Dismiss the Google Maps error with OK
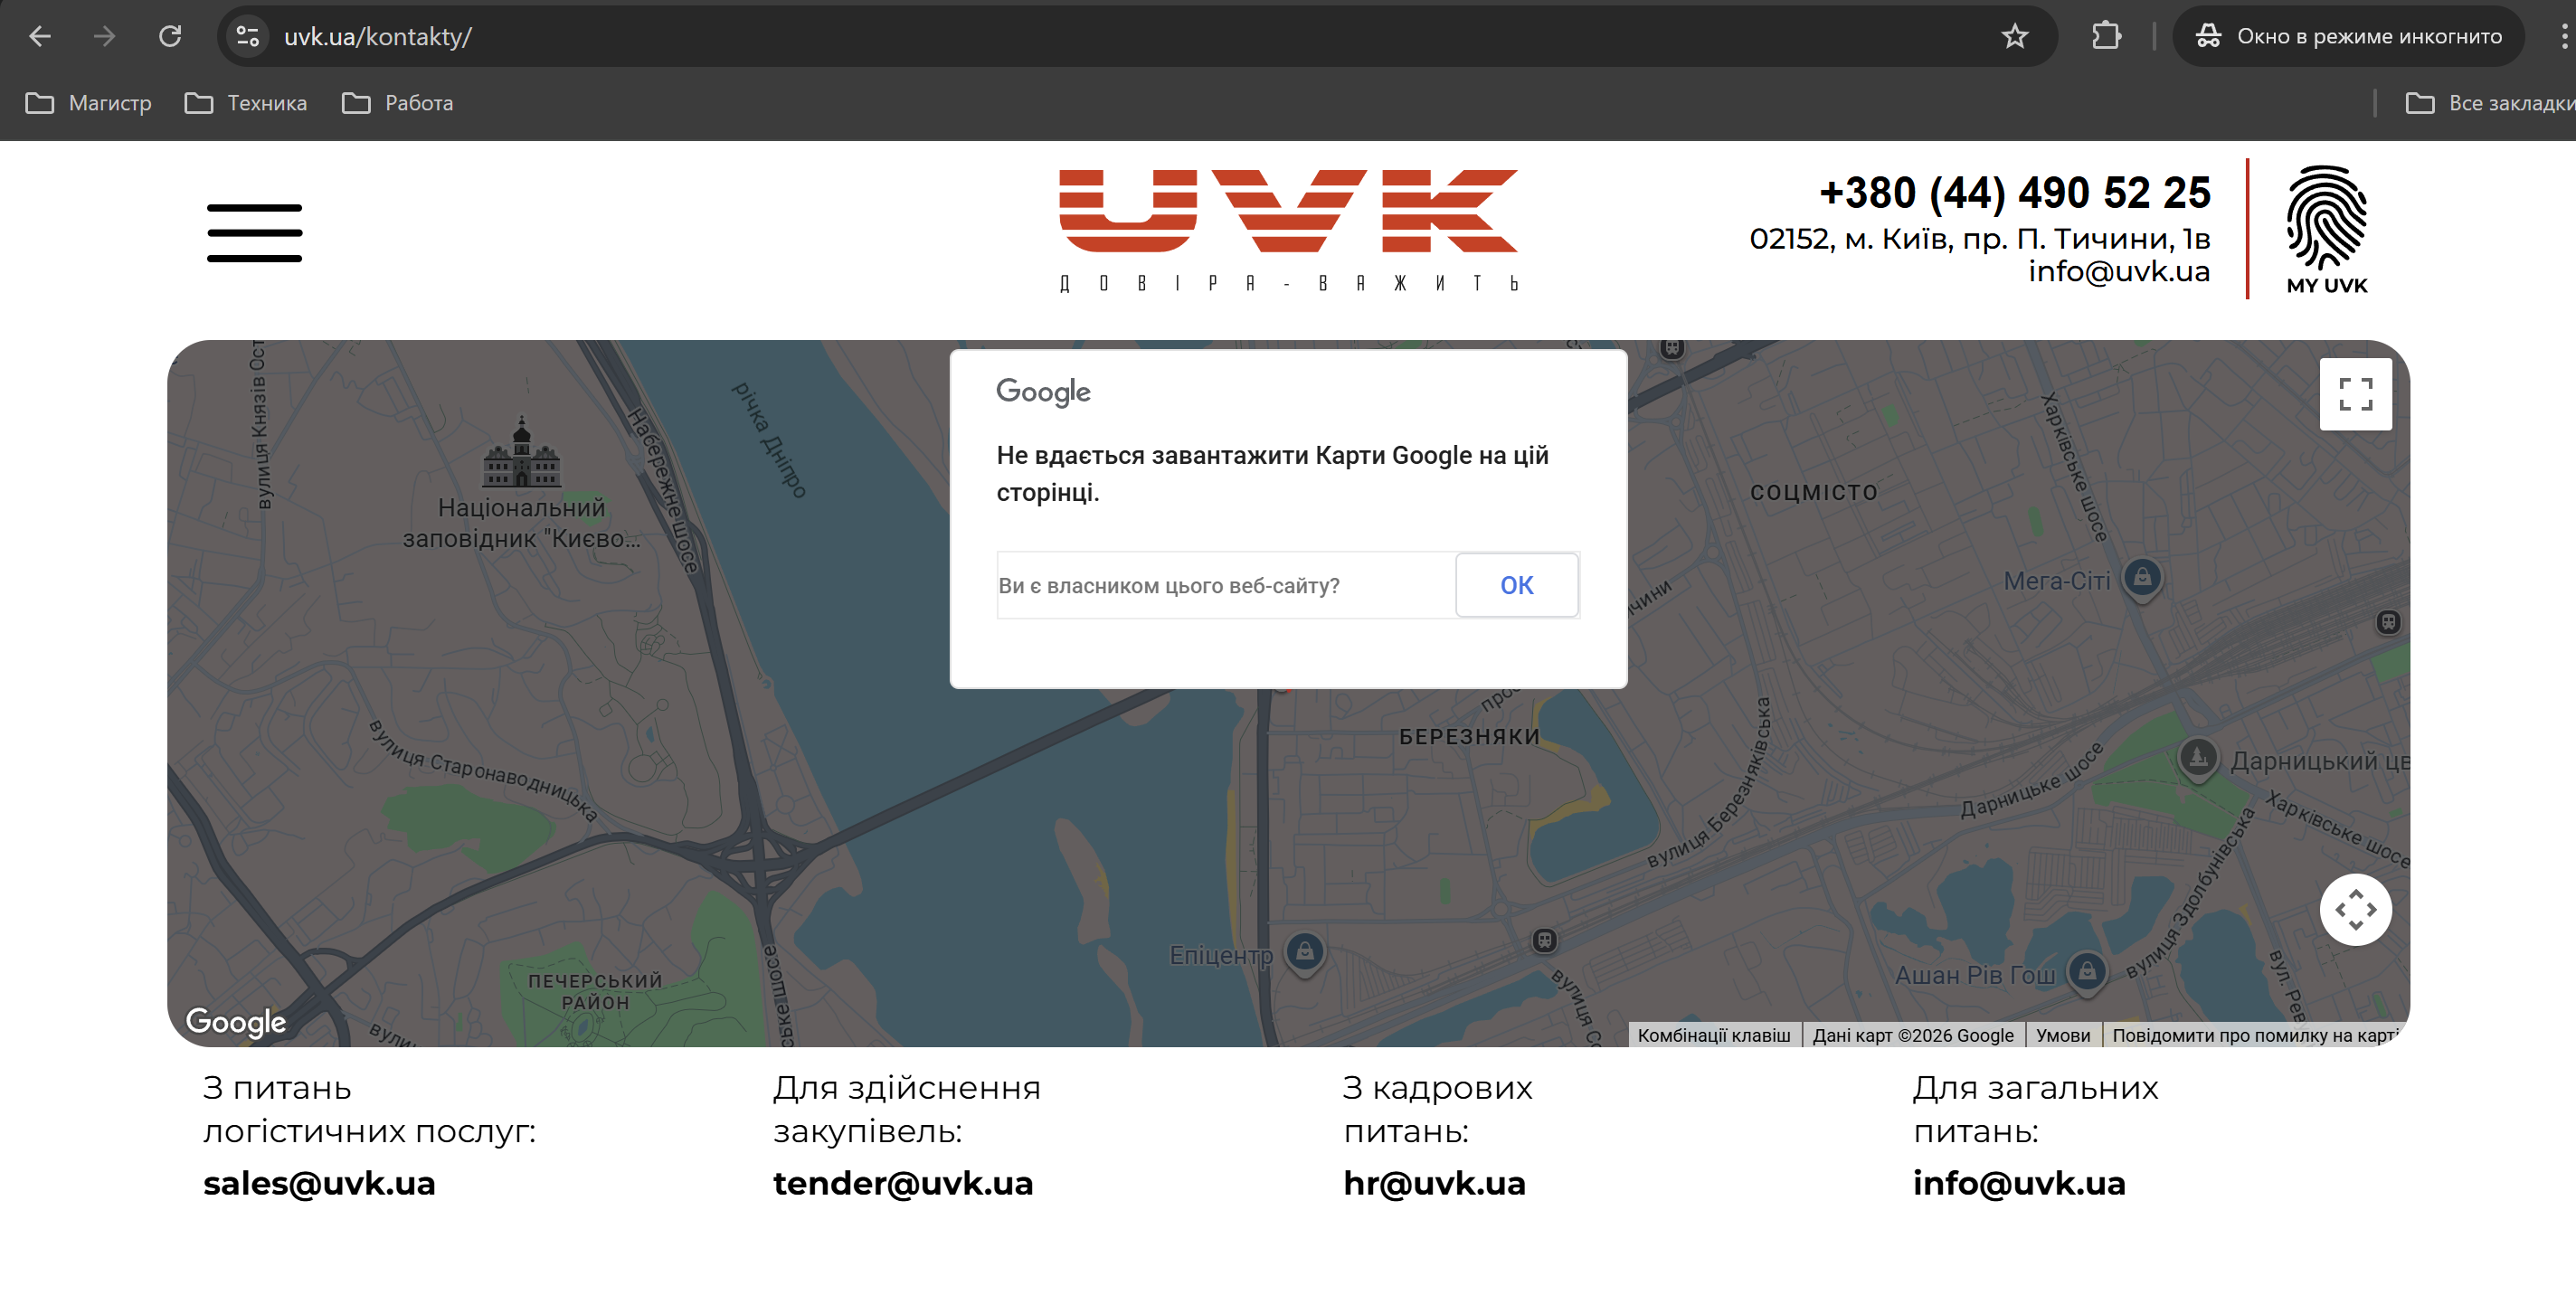The height and width of the screenshot is (1295, 2576). point(1516,585)
